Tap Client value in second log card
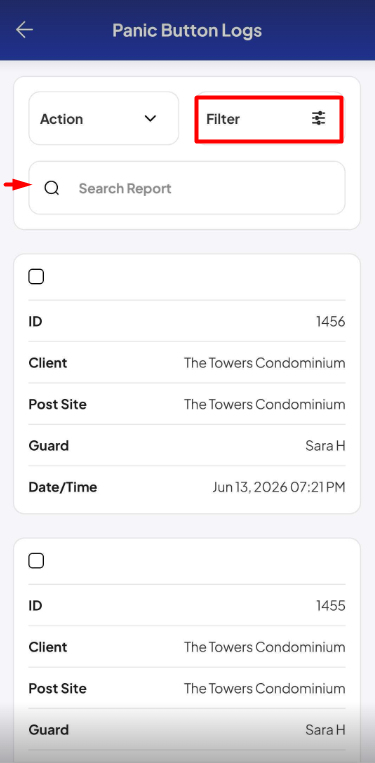Viewport: 375px width, 763px height. pos(265,647)
